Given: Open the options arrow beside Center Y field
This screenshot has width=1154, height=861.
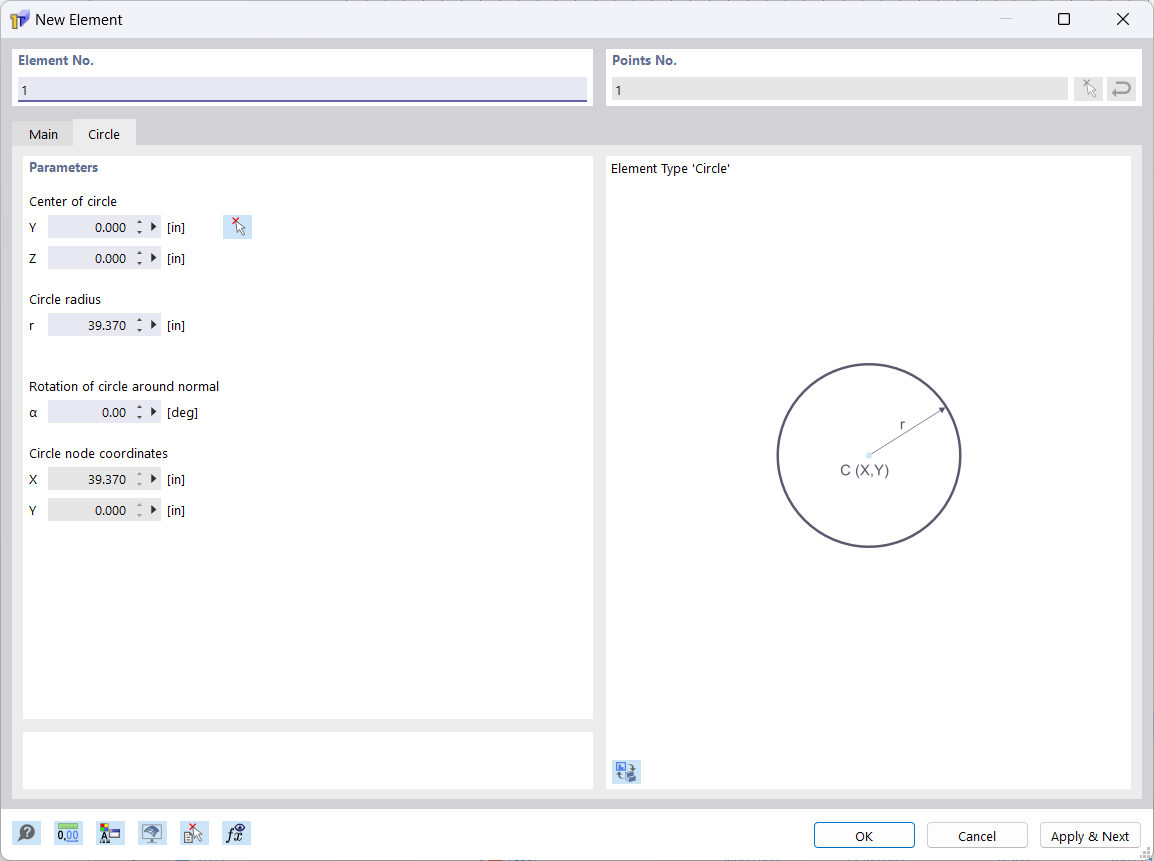Looking at the screenshot, I should click(155, 227).
